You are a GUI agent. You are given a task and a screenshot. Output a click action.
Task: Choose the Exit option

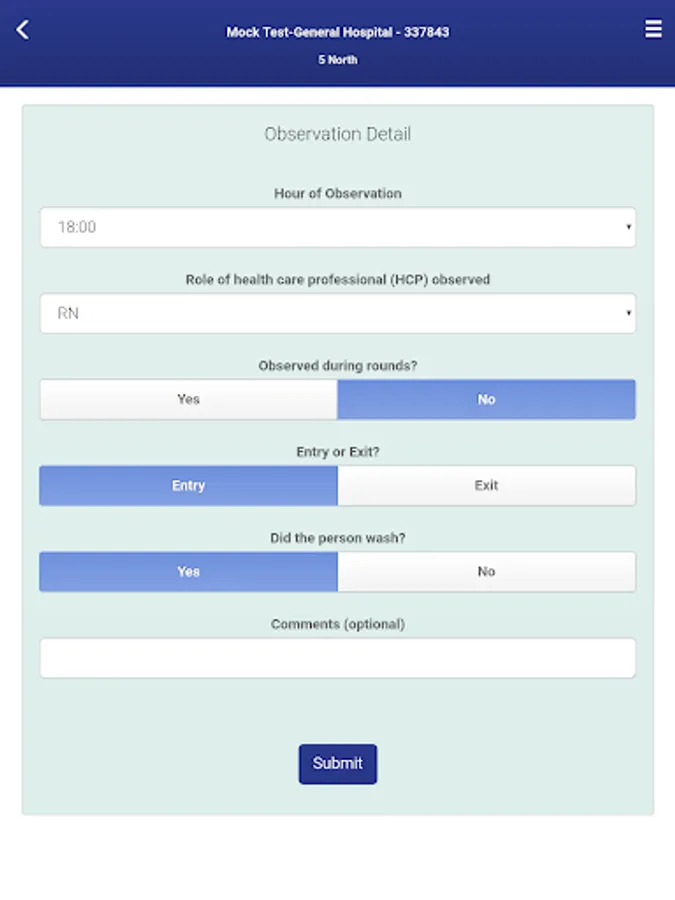(x=486, y=485)
